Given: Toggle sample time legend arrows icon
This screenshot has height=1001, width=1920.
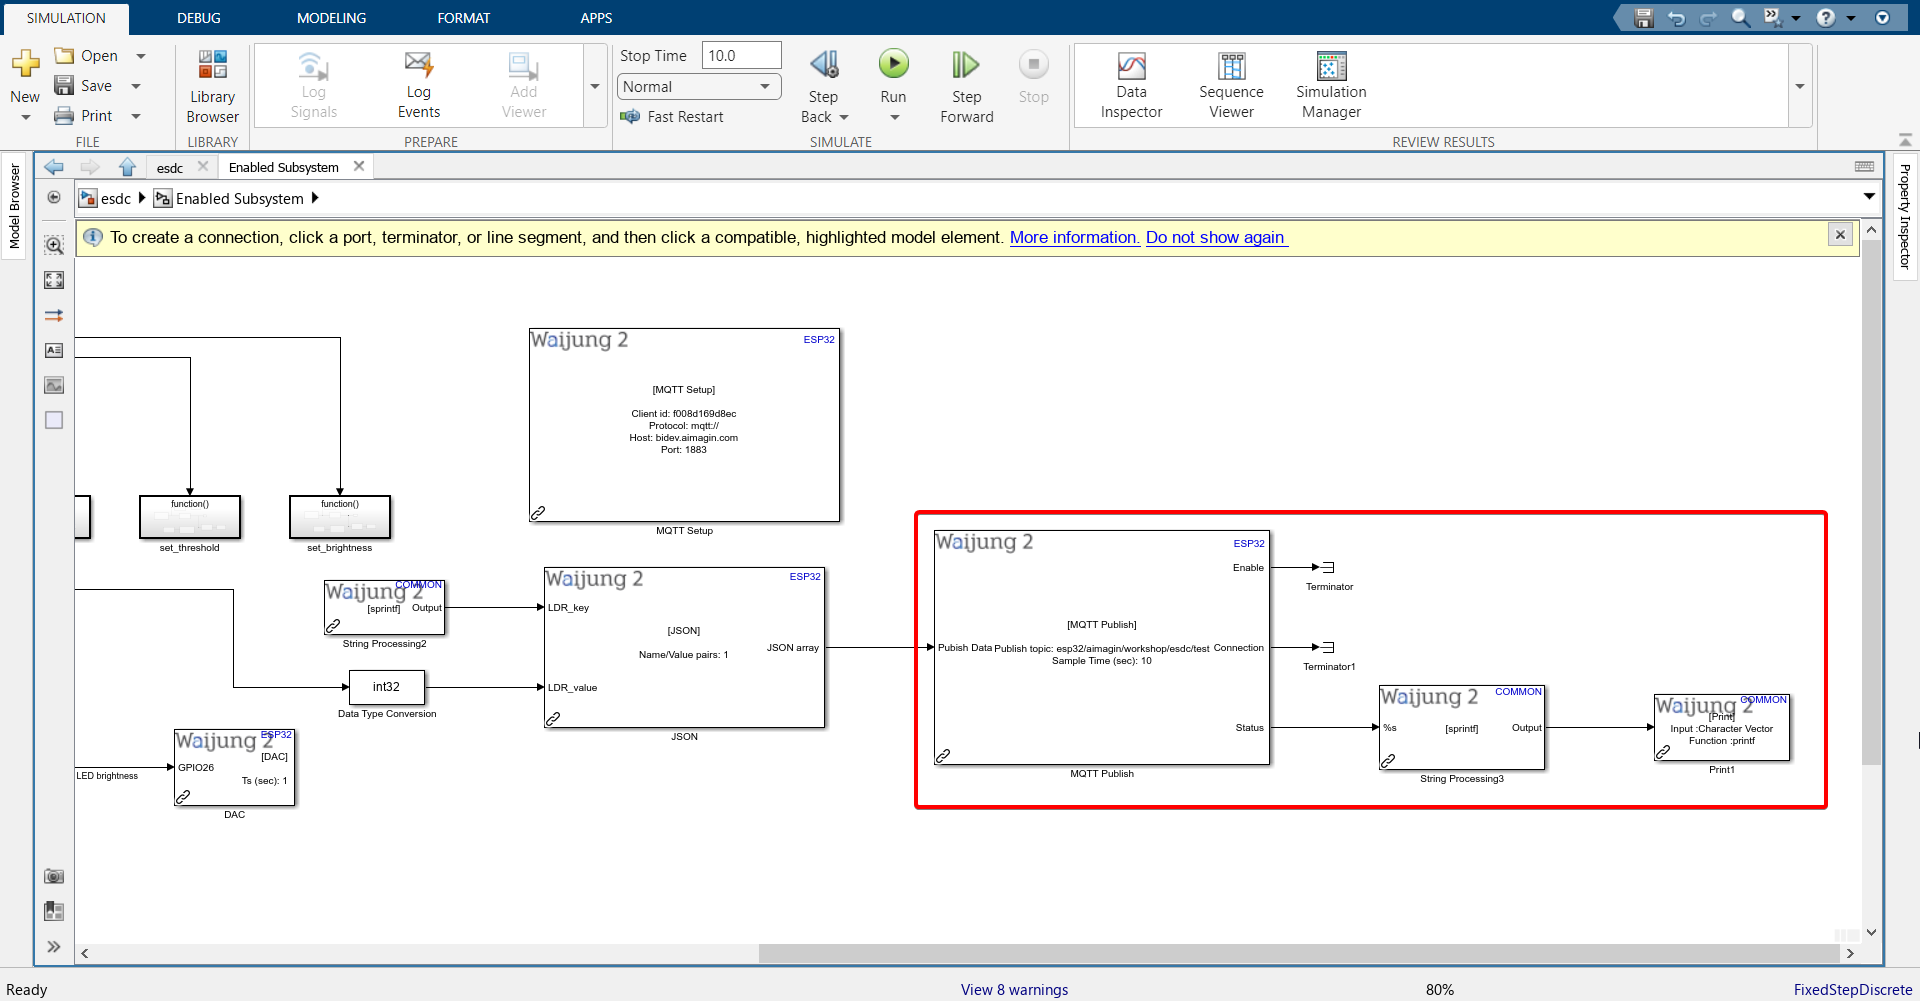Looking at the screenshot, I should 54,315.
